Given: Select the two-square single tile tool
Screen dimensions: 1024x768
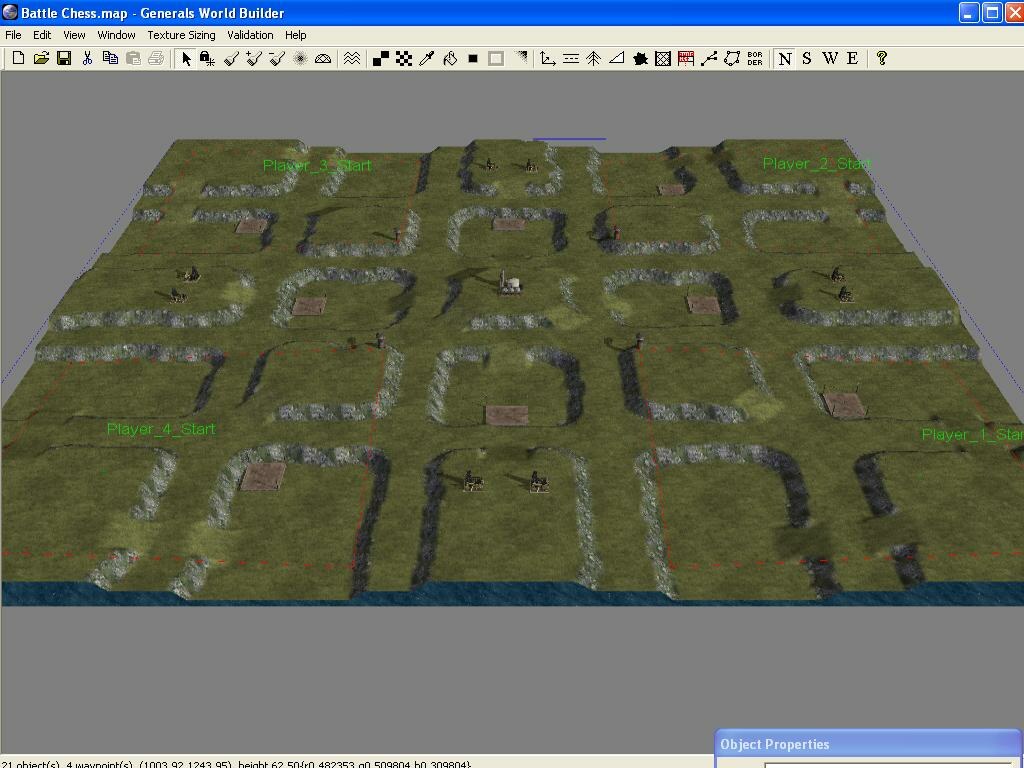Looking at the screenshot, I should [x=381, y=59].
